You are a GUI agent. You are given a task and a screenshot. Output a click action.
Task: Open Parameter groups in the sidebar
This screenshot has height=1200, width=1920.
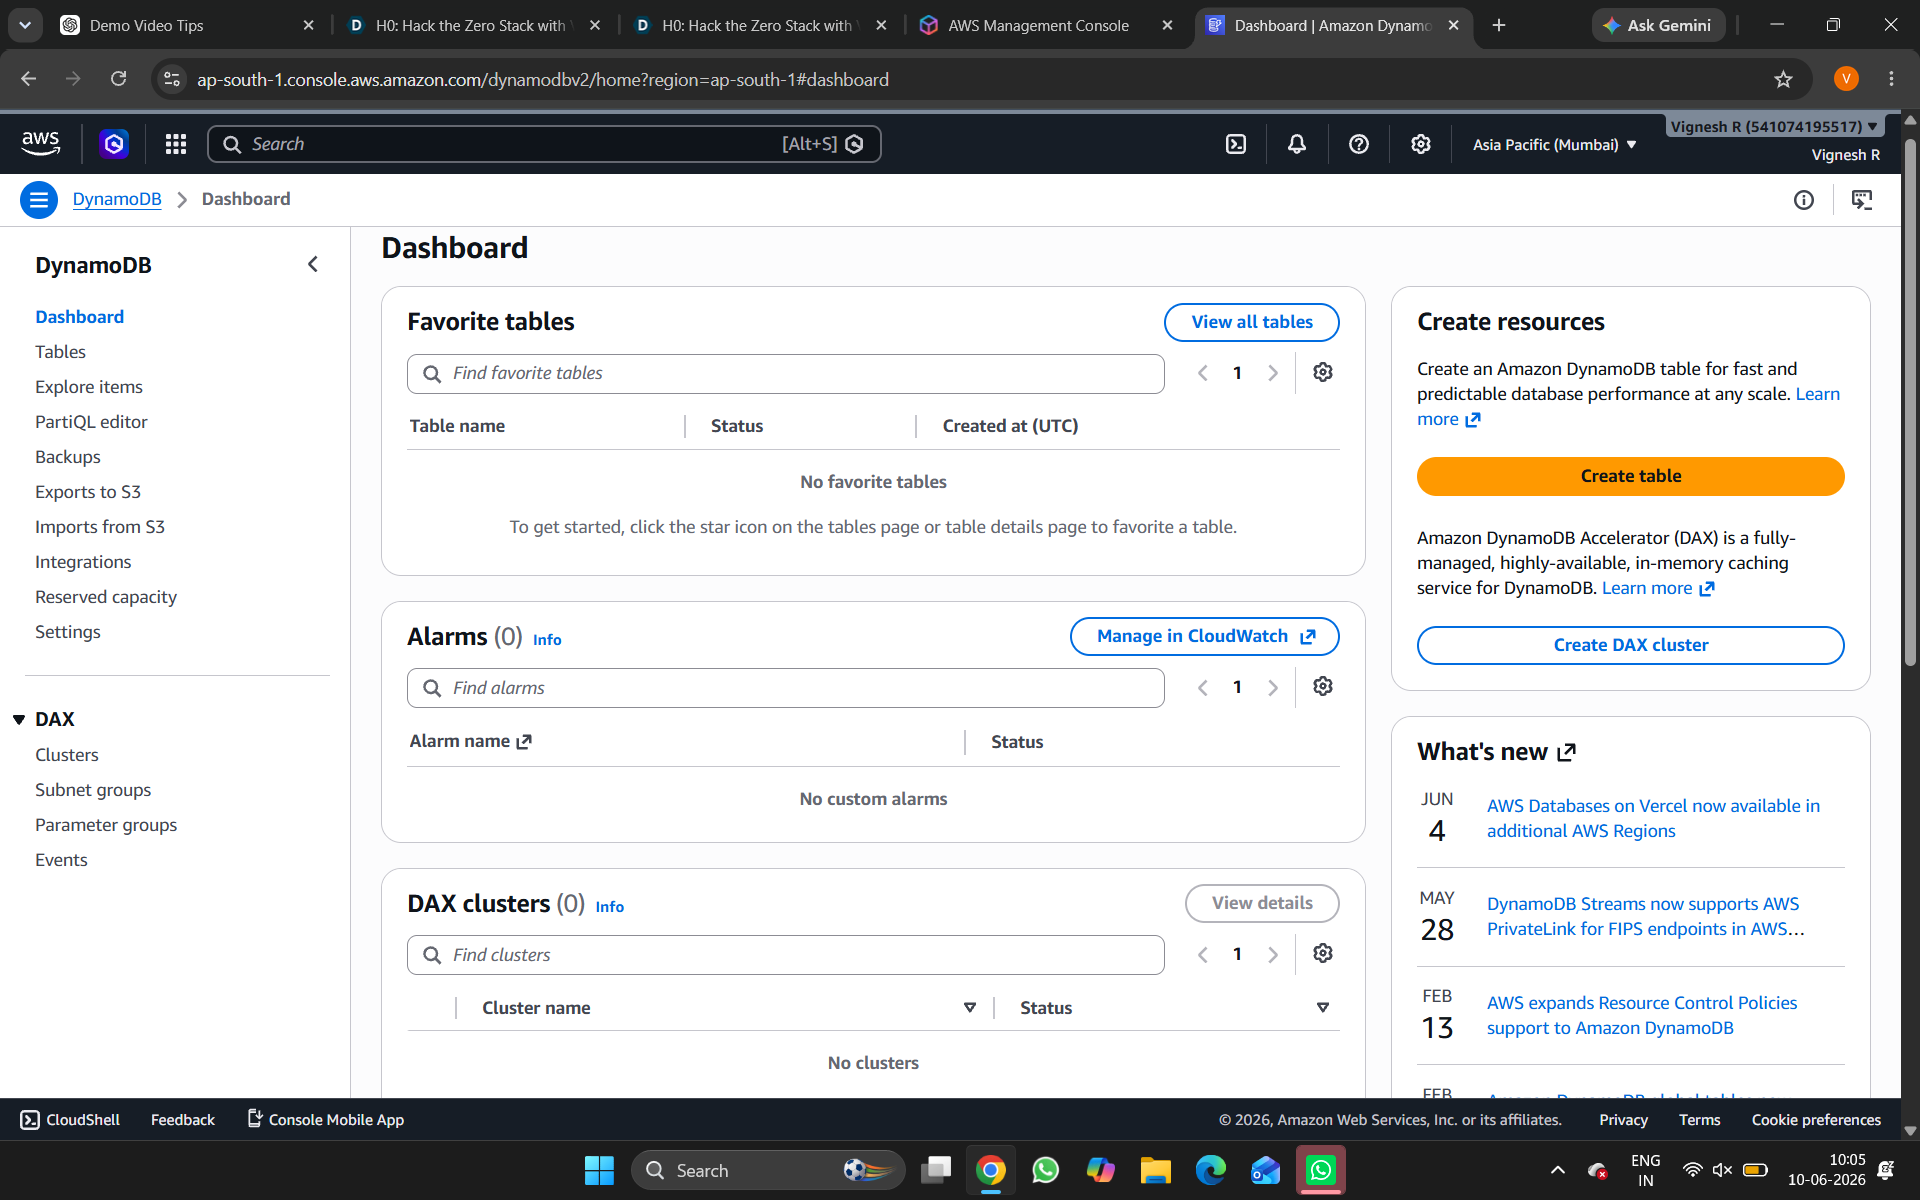tap(106, 825)
